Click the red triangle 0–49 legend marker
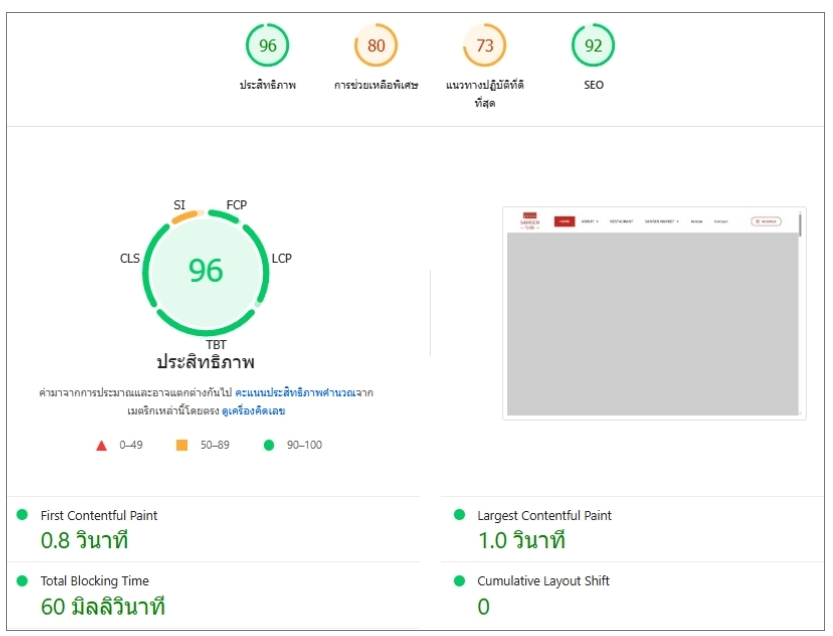The height and width of the screenshot is (636, 833). pyautogui.click(x=101, y=445)
